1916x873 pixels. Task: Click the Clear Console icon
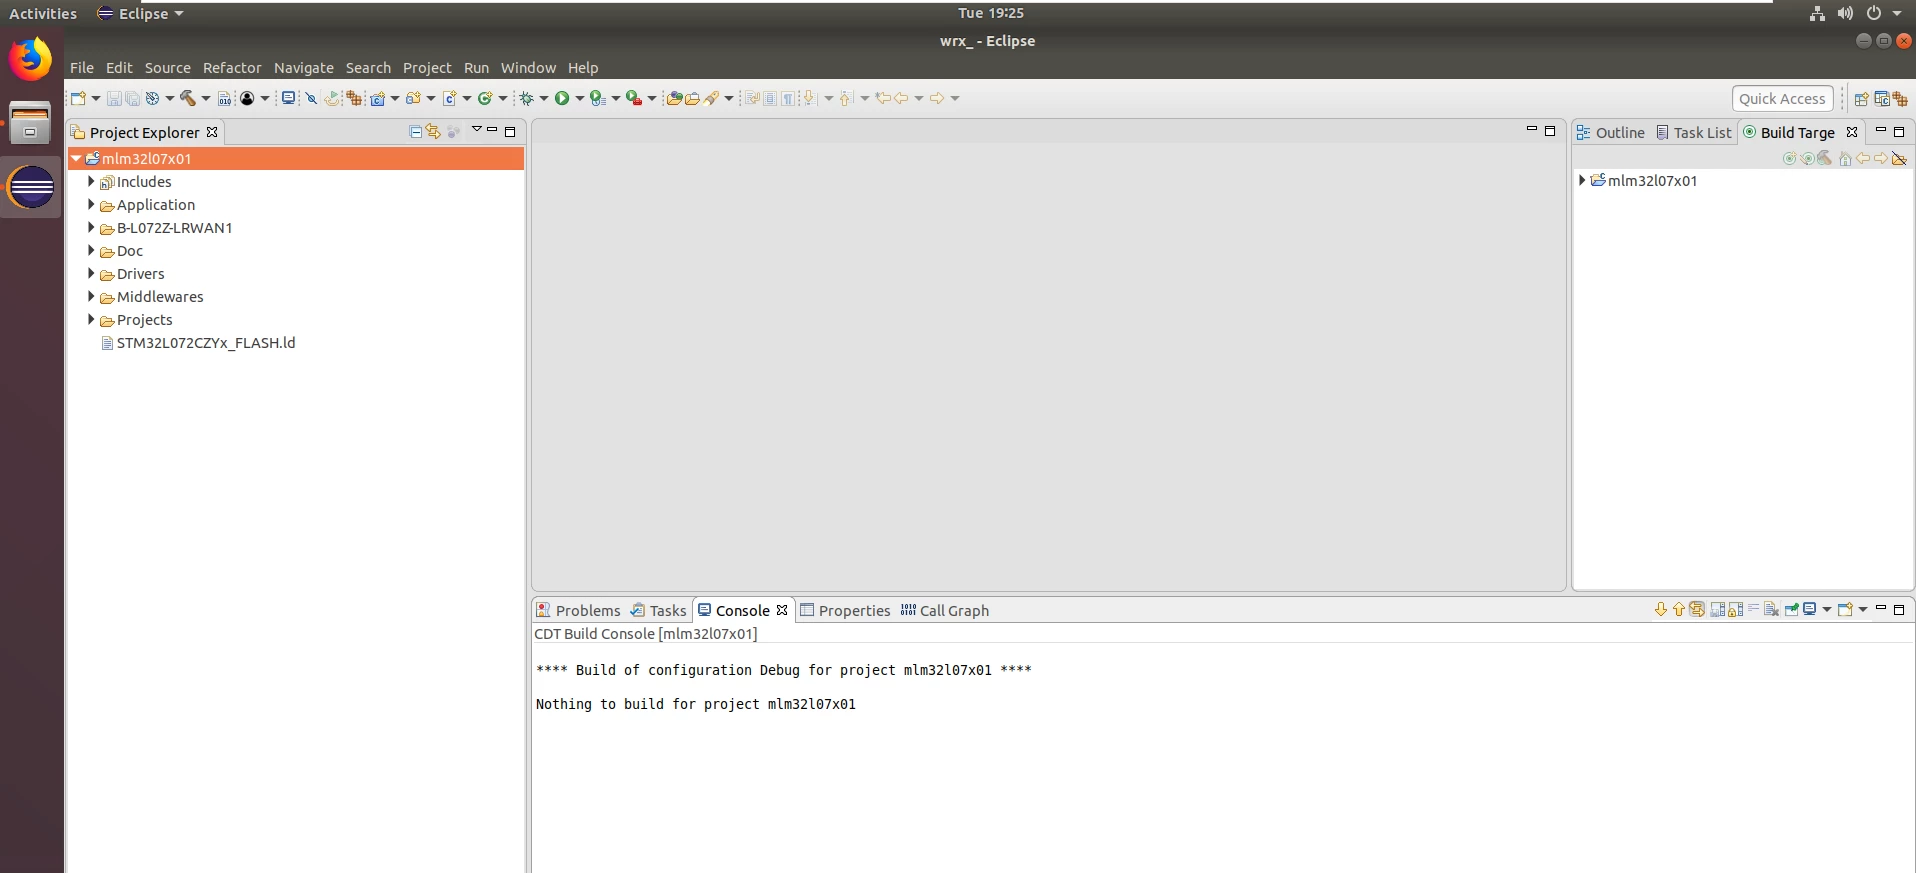point(1771,610)
